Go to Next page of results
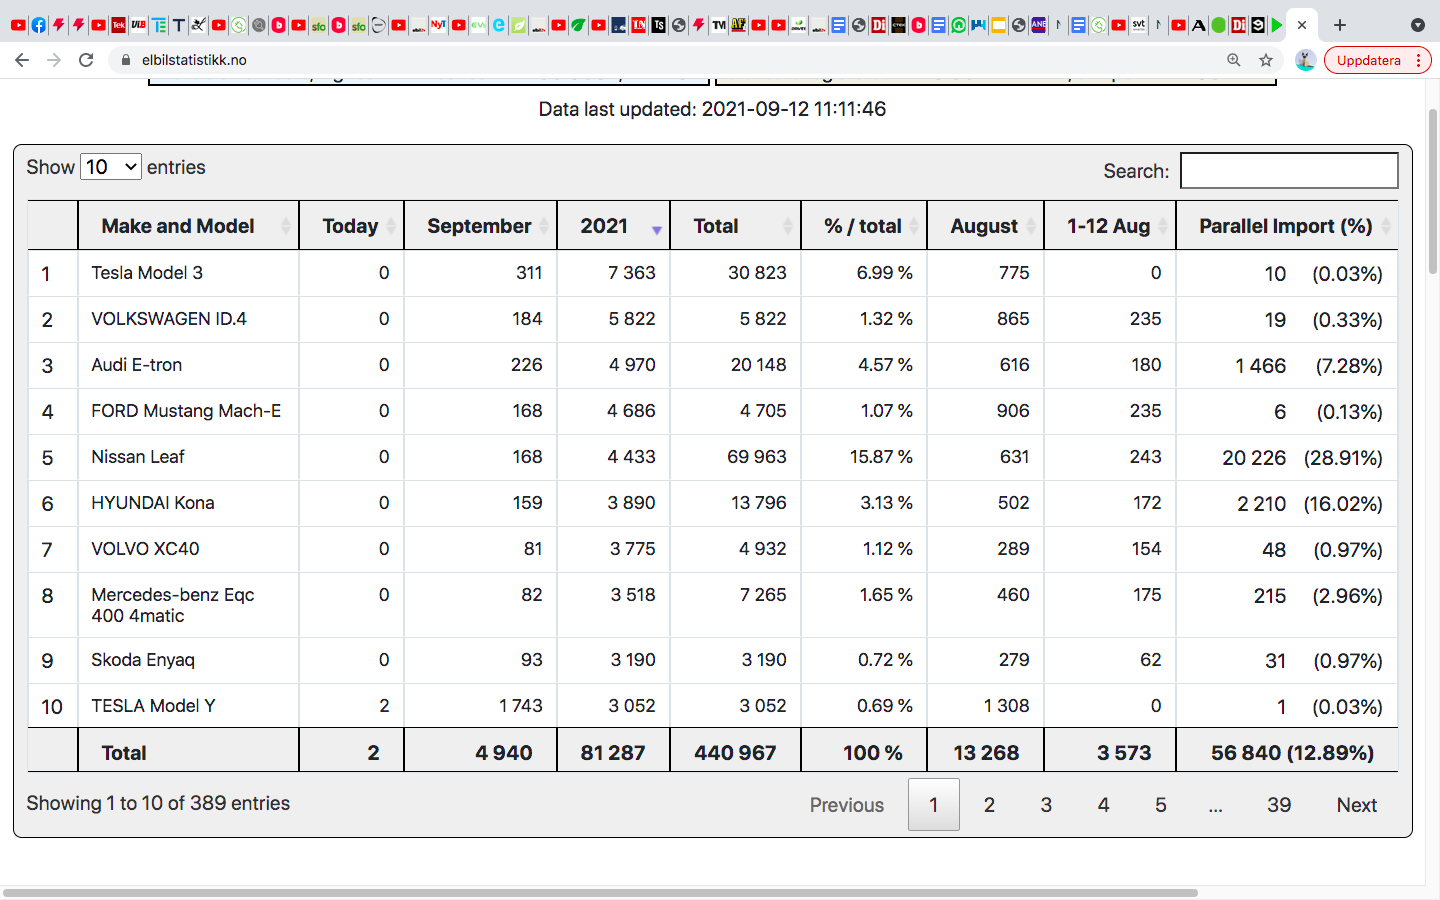The height and width of the screenshot is (900, 1440). coord(1357,805)
